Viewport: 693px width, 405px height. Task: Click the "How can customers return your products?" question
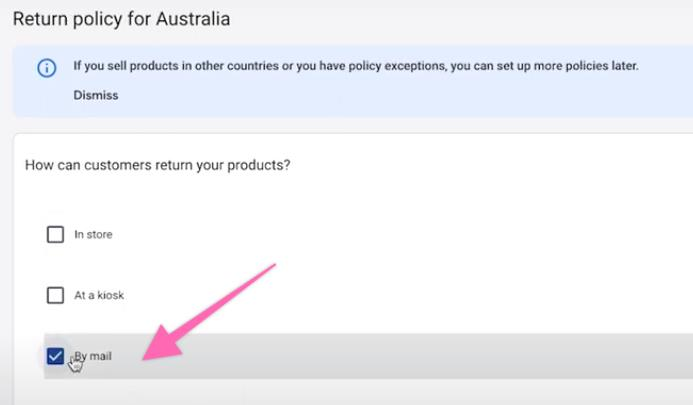point(158,165)
